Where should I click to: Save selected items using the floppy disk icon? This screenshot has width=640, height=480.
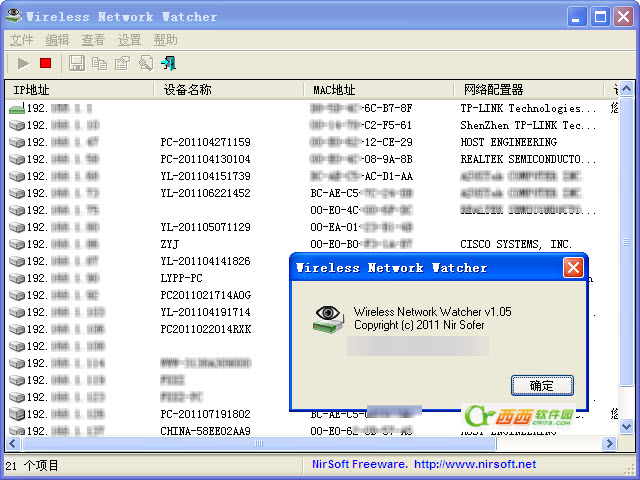(x=77, y=63)
